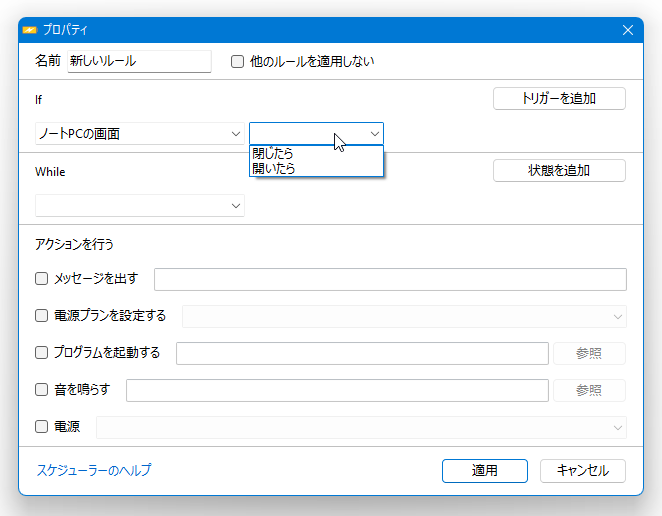Choose 閉じたら from the dropdown list
The image size is (662, 516).
click(316, 153)
